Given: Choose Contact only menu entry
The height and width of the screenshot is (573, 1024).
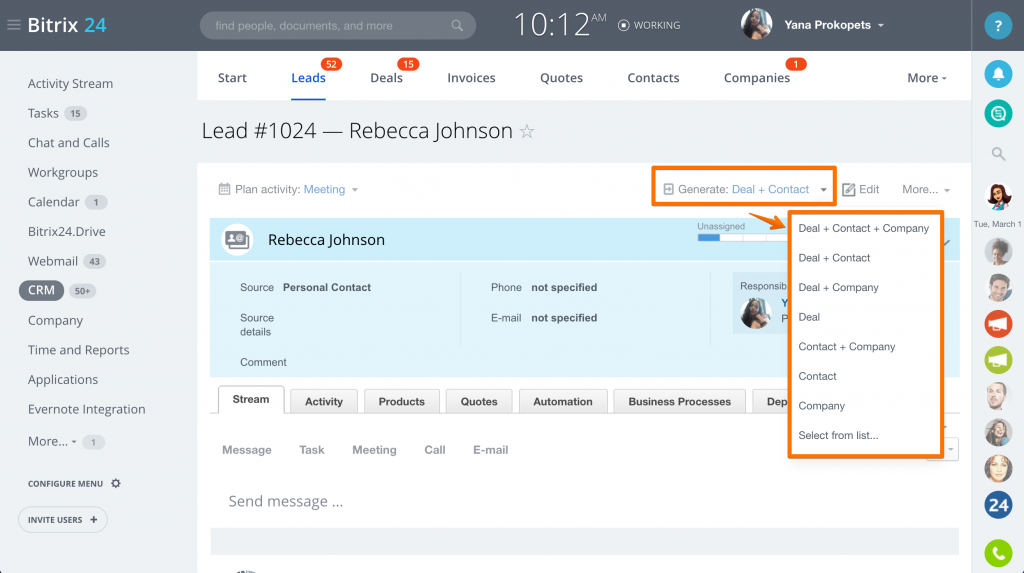Looking at the screenshot, I should (817, 376).
